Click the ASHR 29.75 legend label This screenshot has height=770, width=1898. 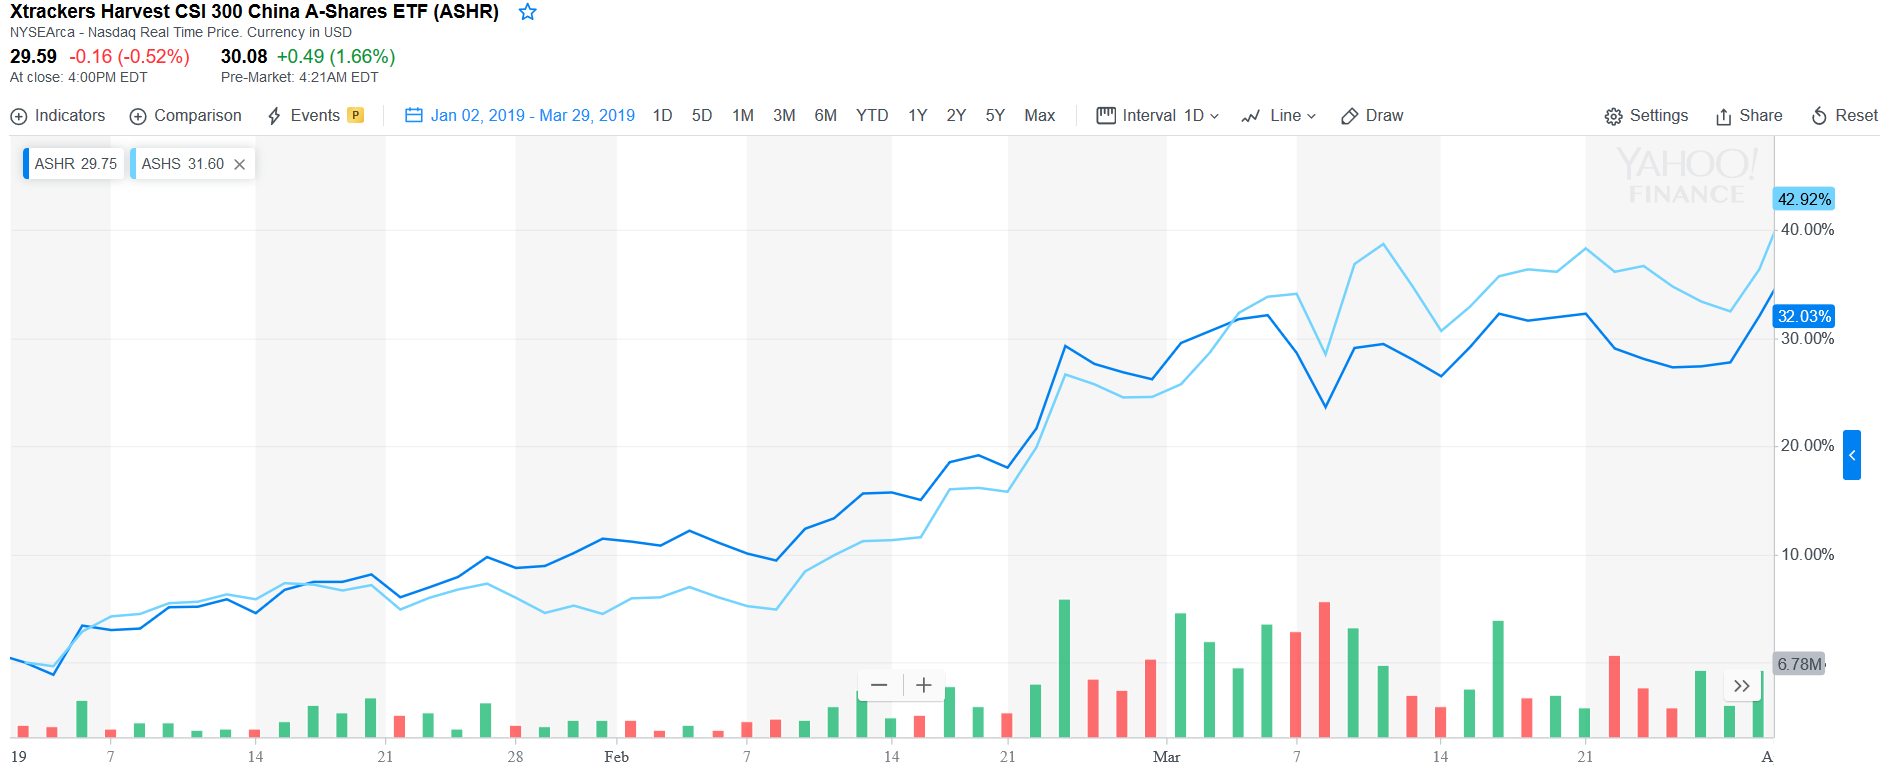75,164
